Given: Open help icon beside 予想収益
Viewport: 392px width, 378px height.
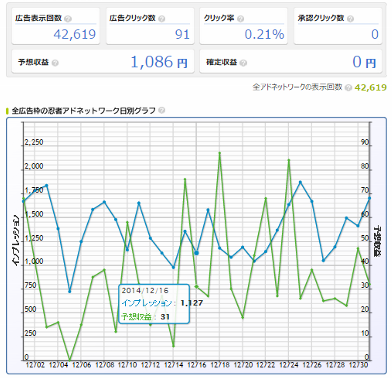Looking at the screenshot, I should click(x=55, y=63).
